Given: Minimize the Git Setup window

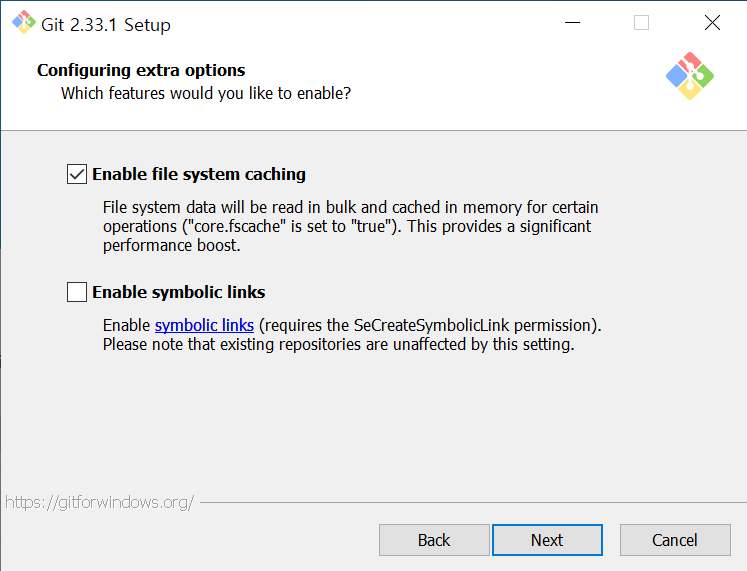Looking at the screenshot, I should 572,23.
